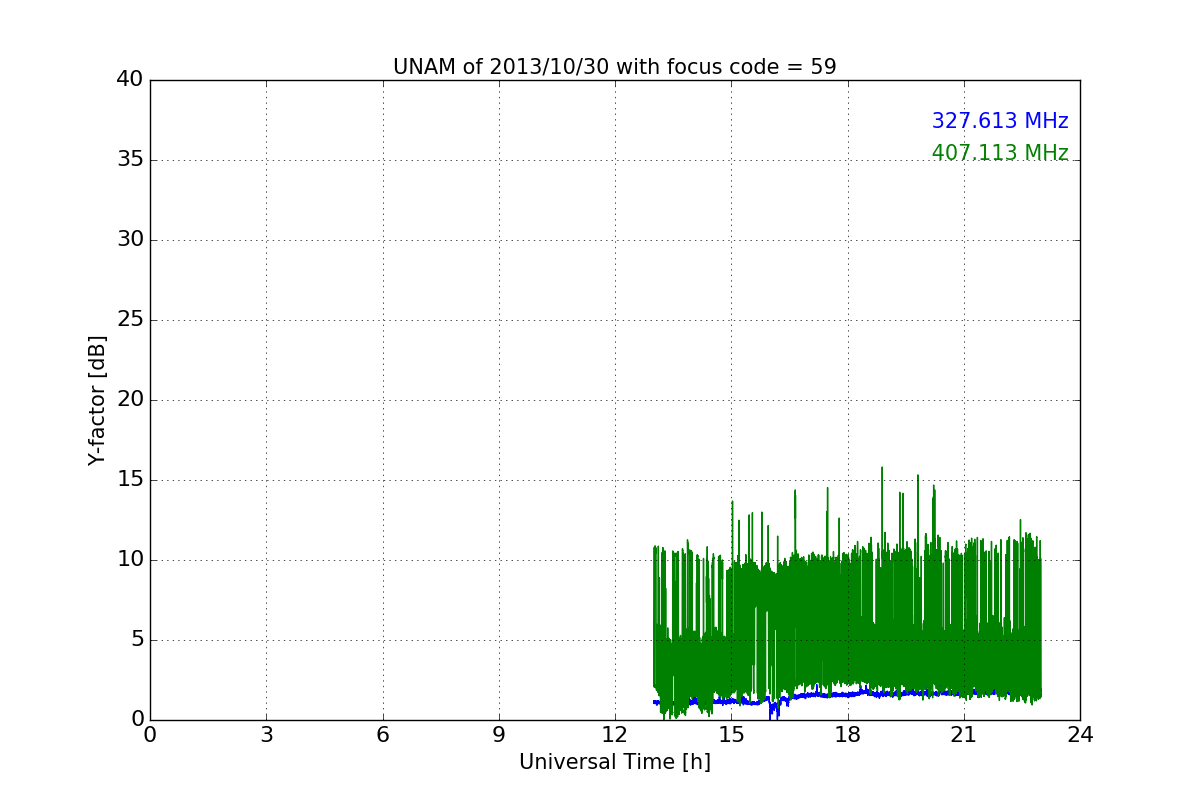
Task: Click the x-axis tick label '9'
Action: click(499, 735)
